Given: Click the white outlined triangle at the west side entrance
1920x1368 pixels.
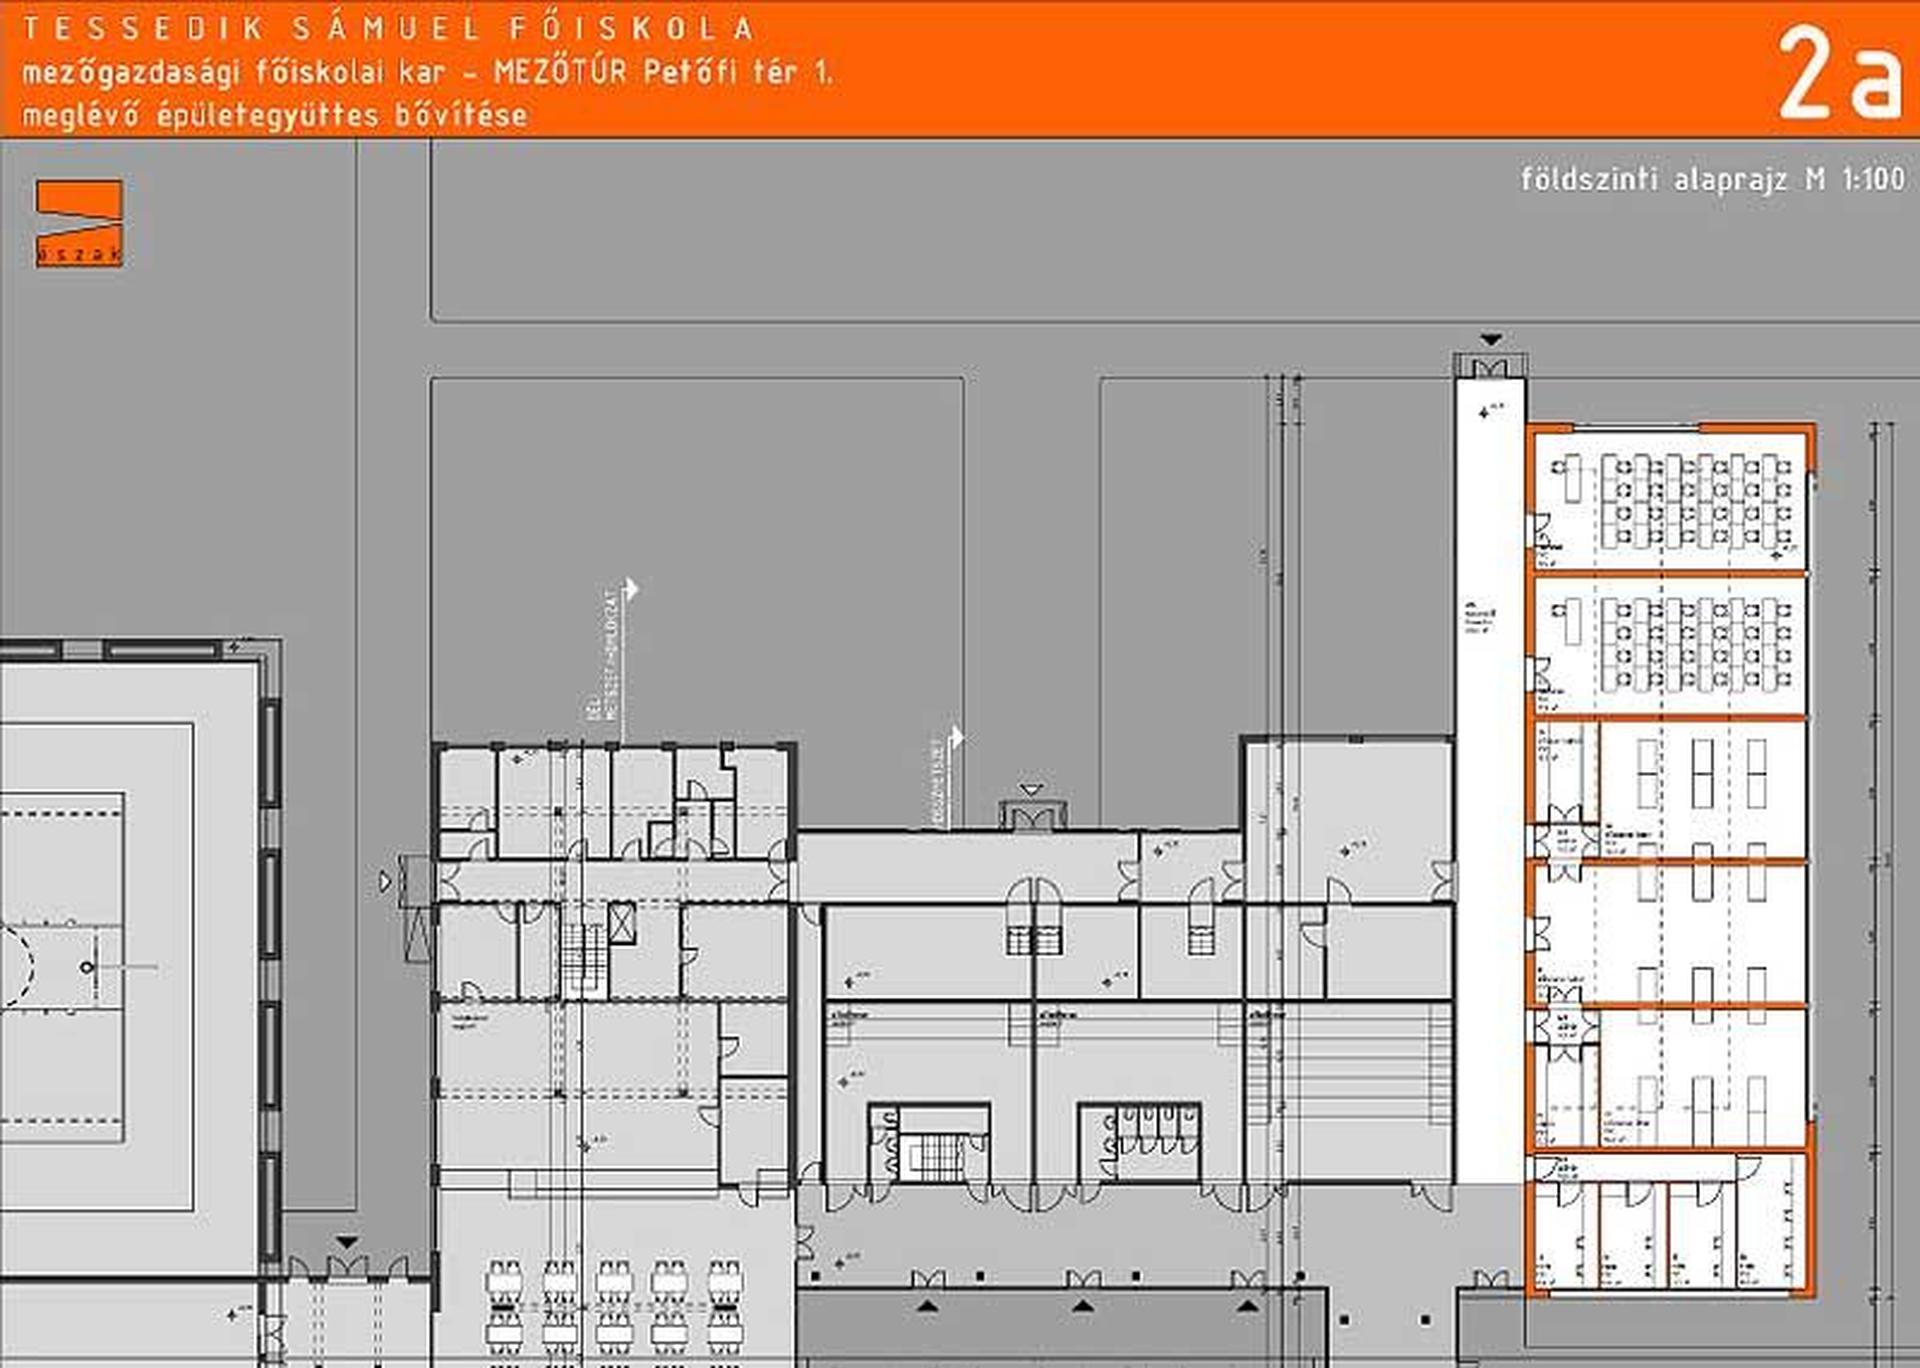Looking at the screenshot, I should [x=386, y=881].
